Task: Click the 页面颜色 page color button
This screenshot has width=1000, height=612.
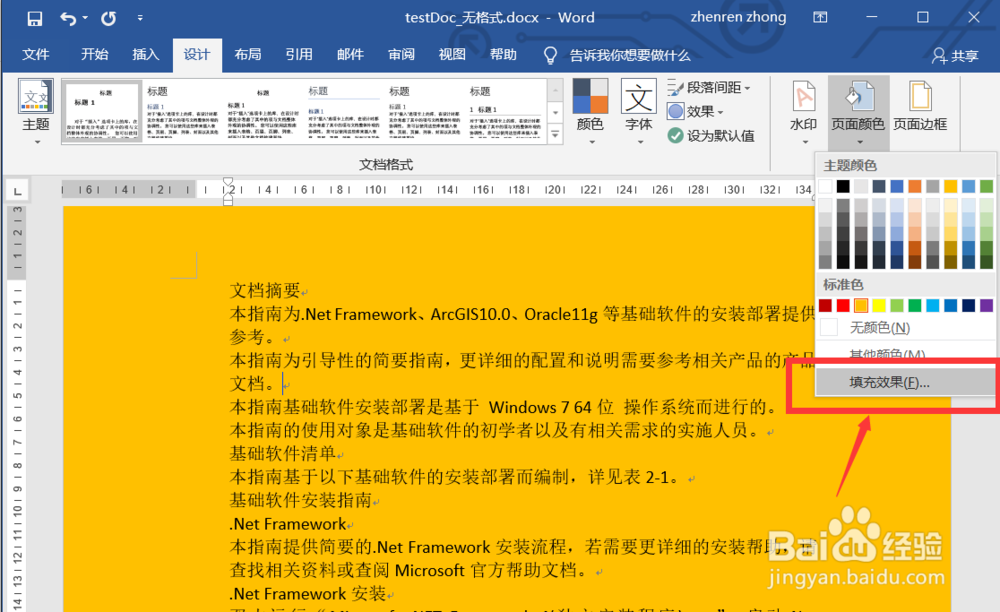Action: click(x=858, y=112)
